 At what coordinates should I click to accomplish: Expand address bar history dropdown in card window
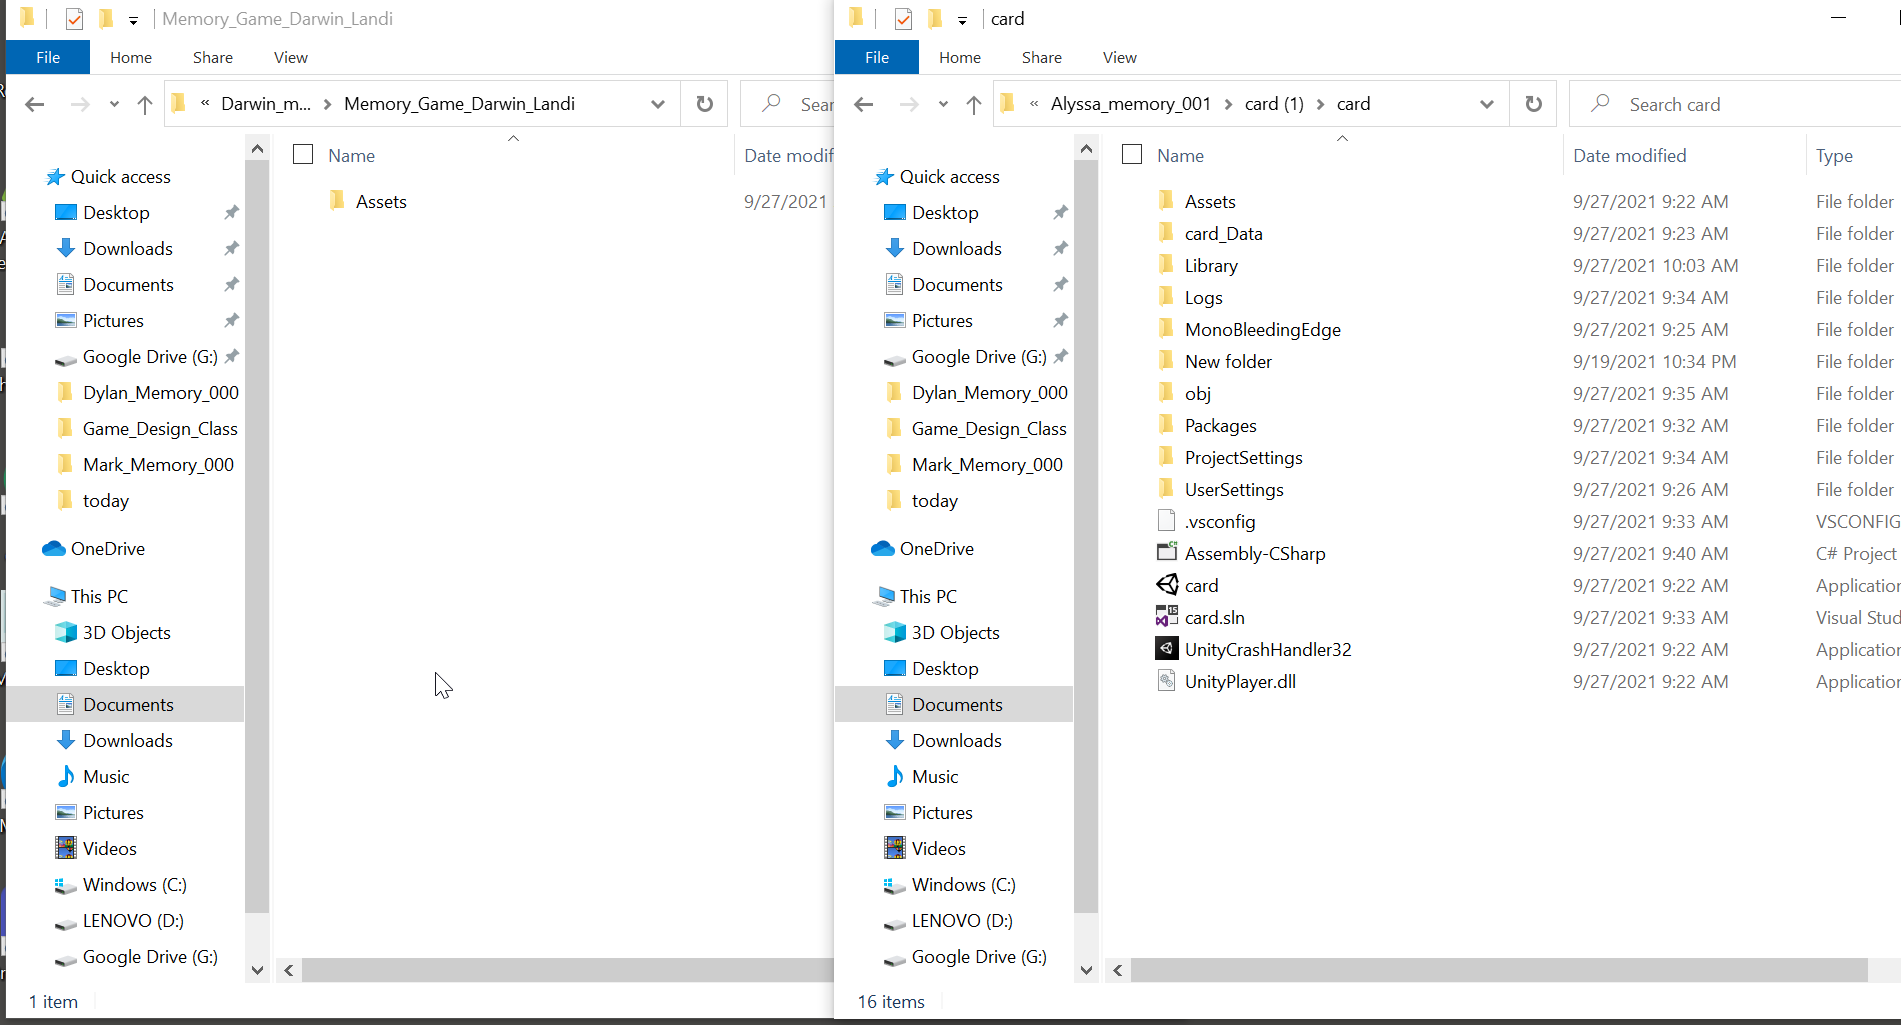[x=1486, y=104]
